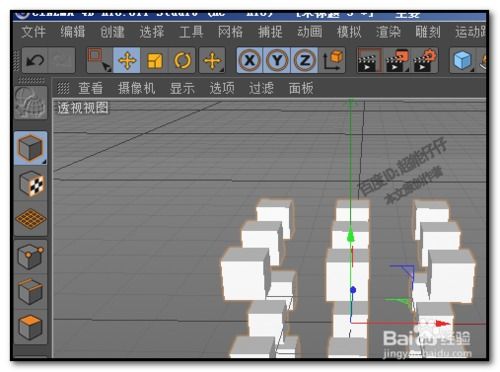500x372 pixels.
Task: Open the 摄像机 viewport menu
Action: (136, 88)
